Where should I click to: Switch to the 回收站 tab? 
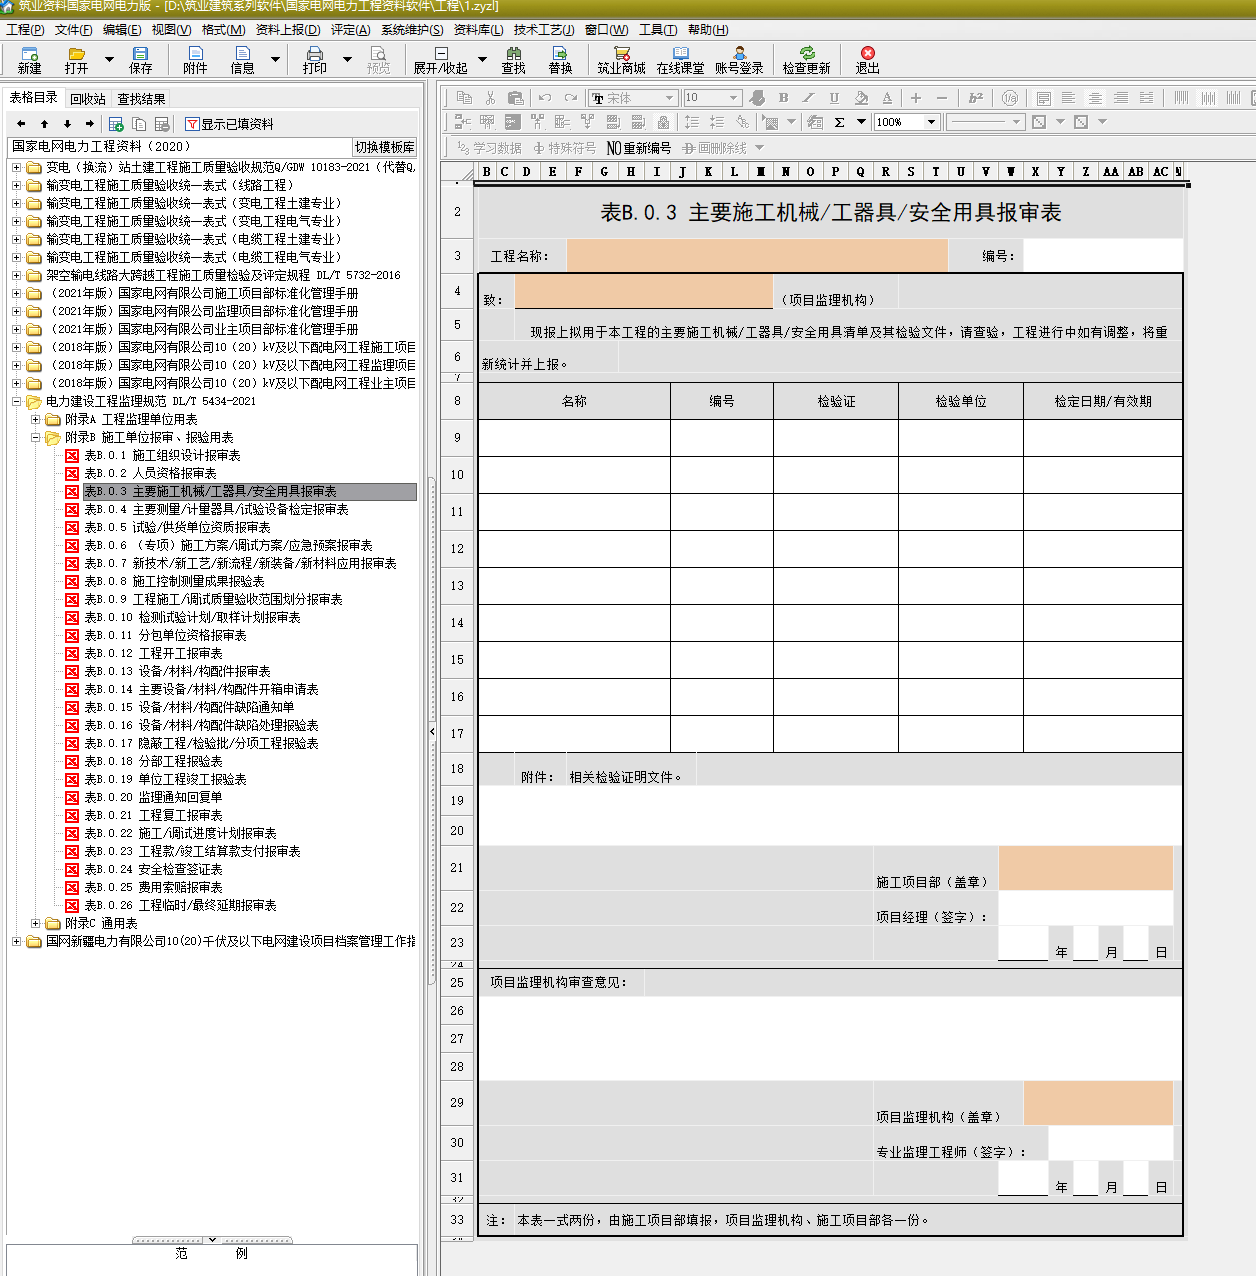click(88, 99)
